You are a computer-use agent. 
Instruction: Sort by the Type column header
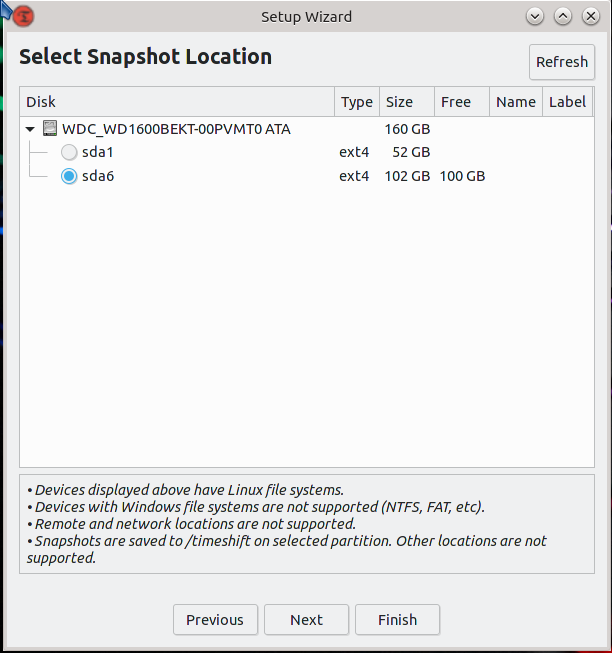point(357,102)
